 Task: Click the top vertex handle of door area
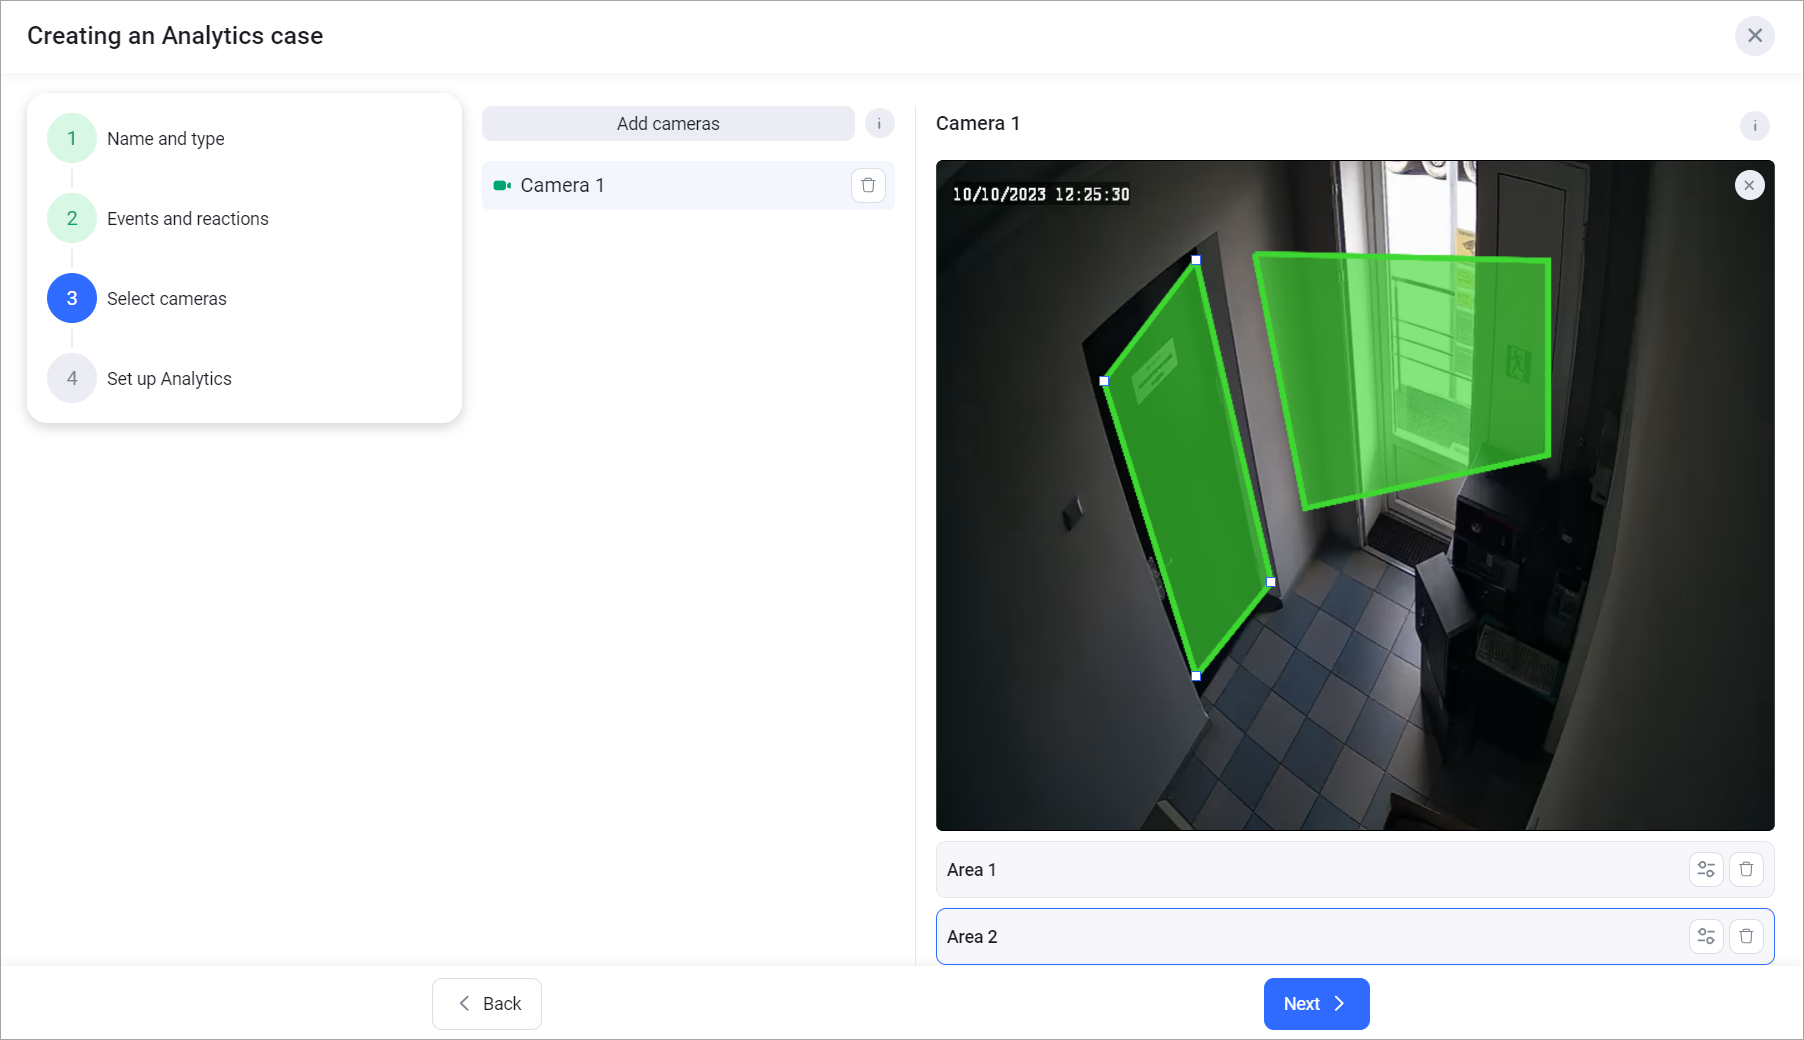tap(1196, 260)
